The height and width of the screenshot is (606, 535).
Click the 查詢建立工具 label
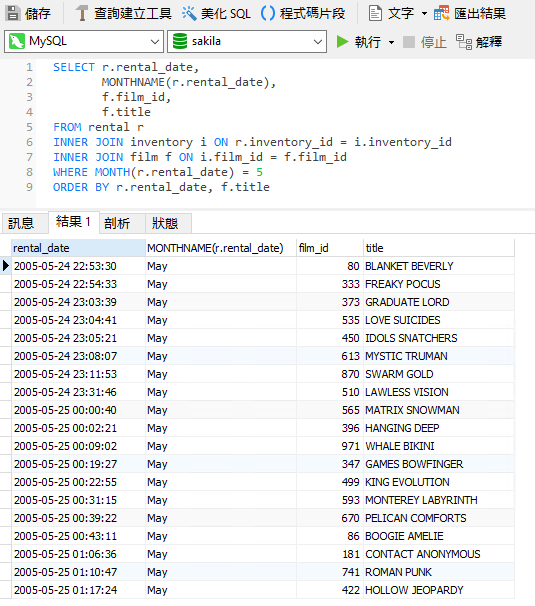pyautogui.click(x=133, y=14)
